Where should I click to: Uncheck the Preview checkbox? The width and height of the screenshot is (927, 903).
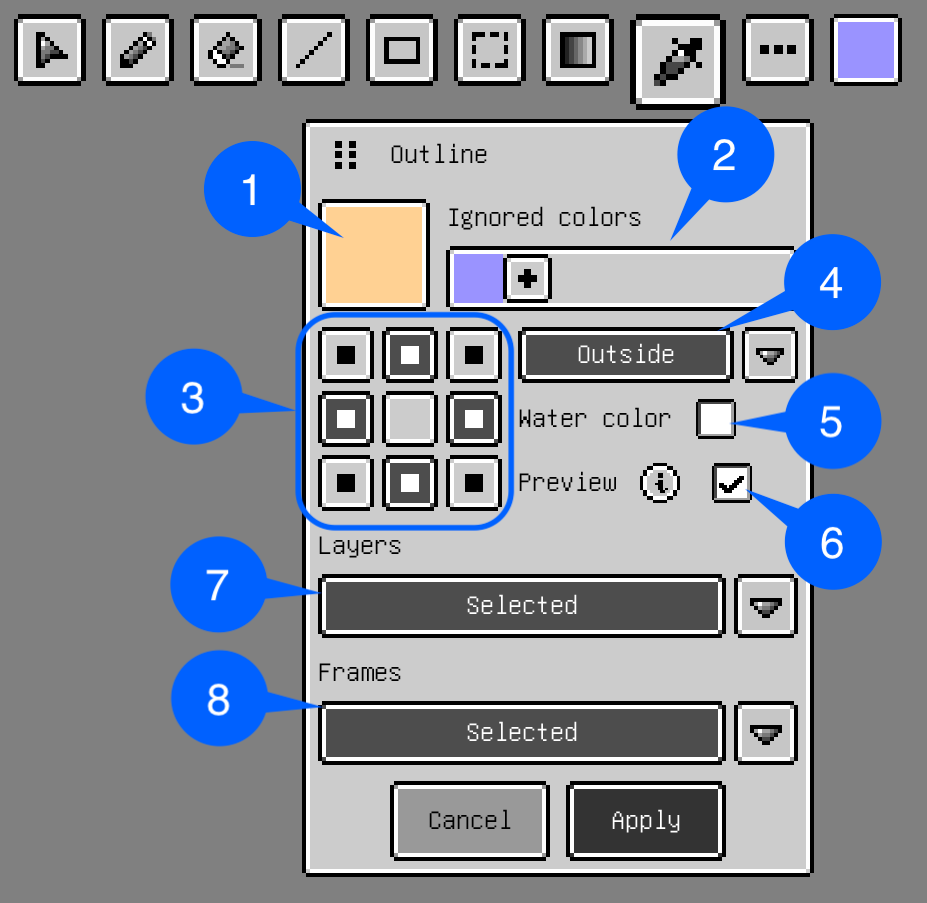[732, 483]
